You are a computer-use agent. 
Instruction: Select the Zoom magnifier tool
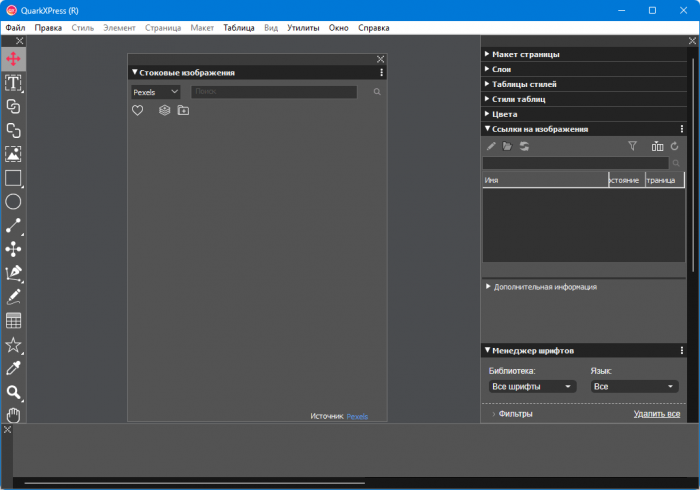tap(14, 393)
